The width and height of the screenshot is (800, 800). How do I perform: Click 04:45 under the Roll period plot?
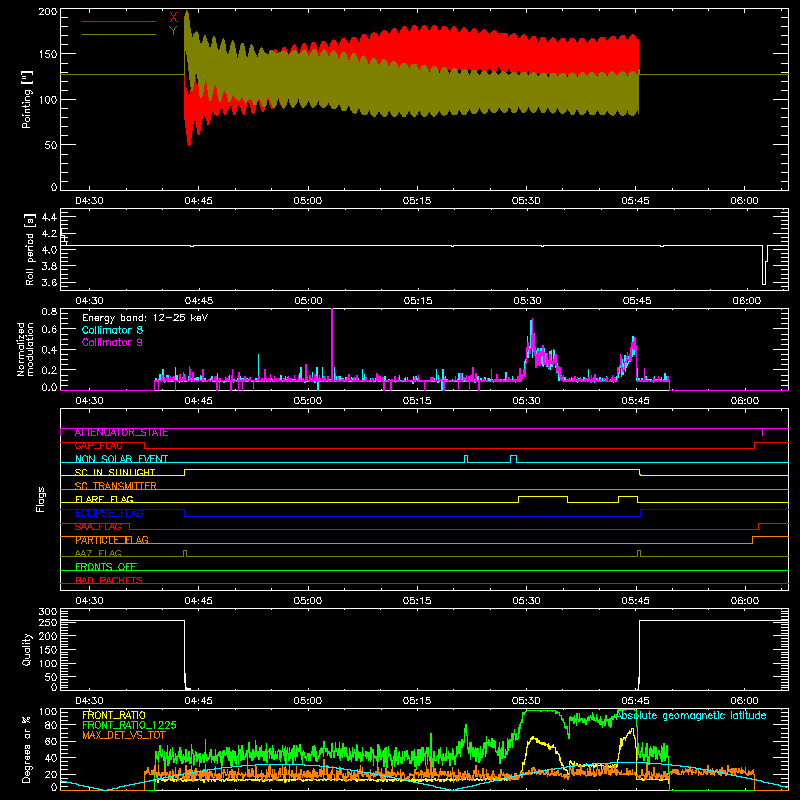[198, 301]
